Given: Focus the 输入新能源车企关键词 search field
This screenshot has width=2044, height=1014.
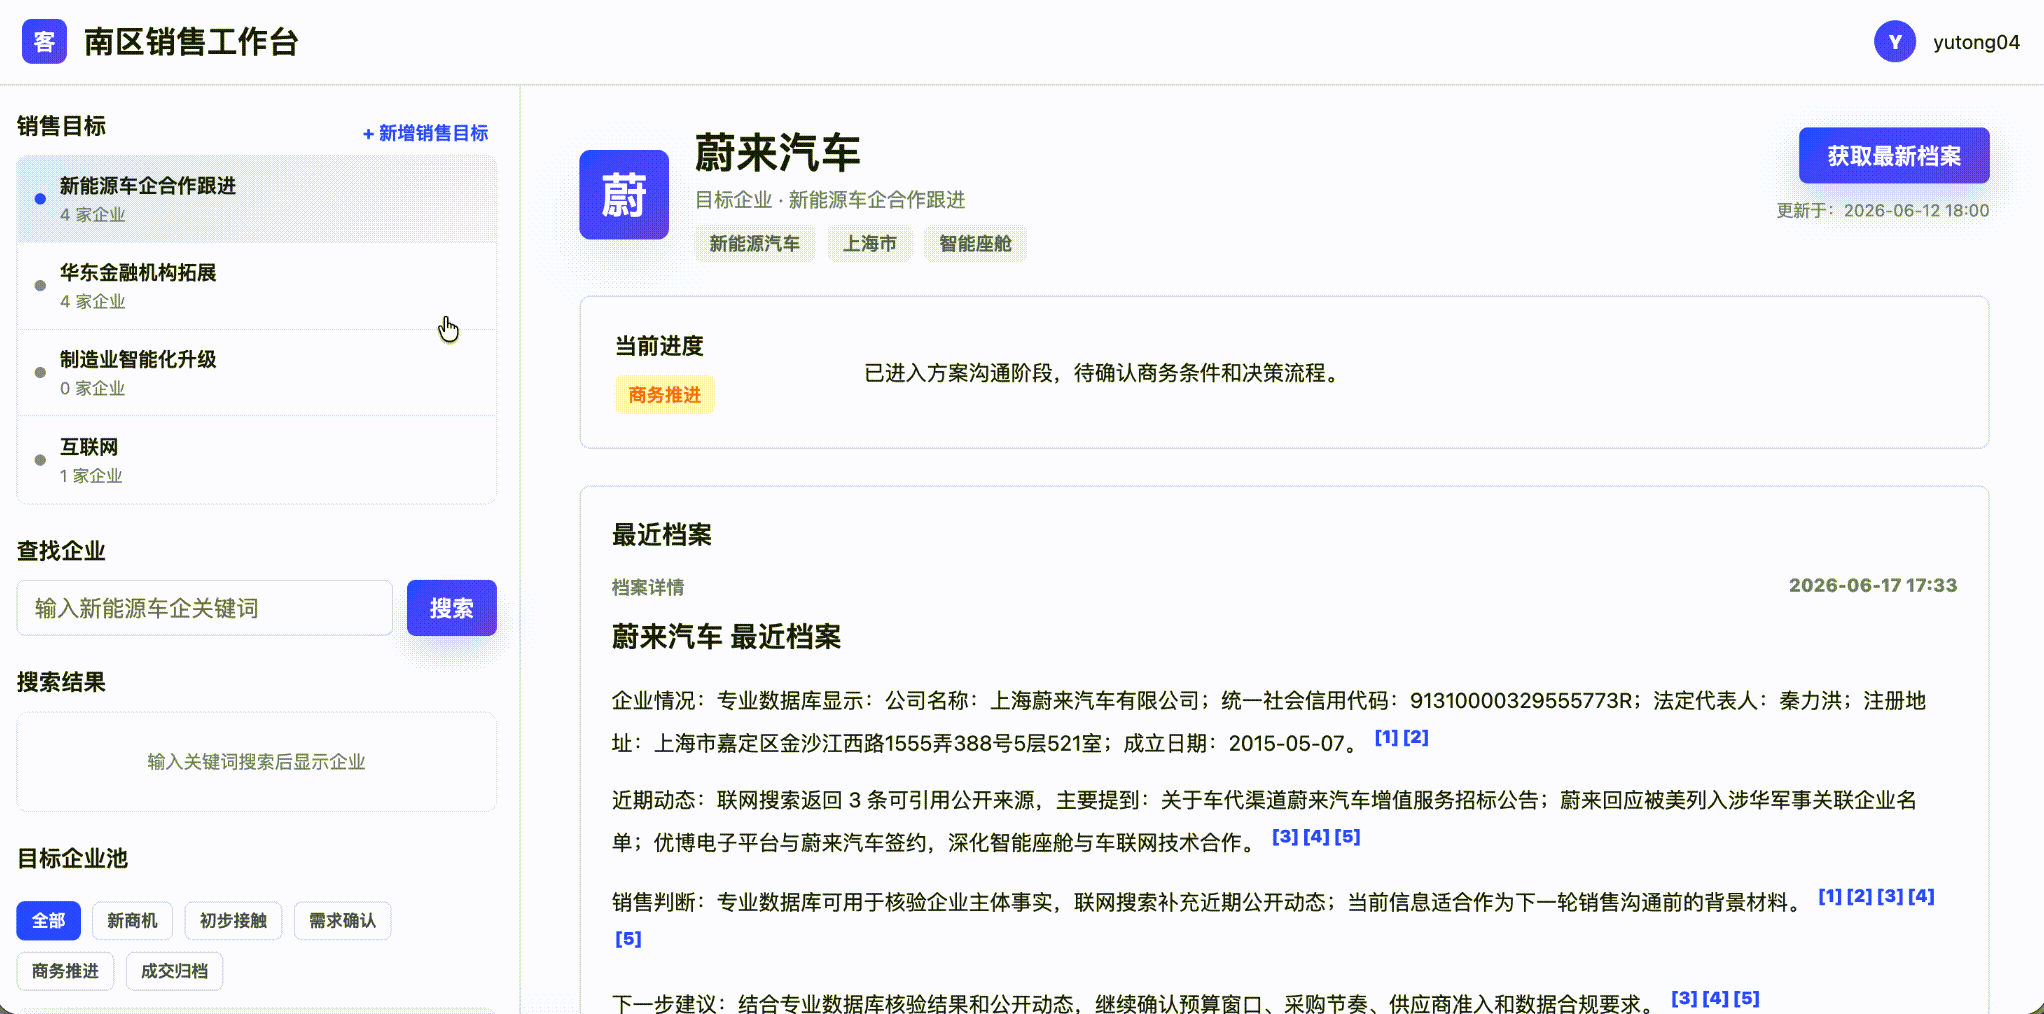Looking at the screenshot, I should coord(205,608).
